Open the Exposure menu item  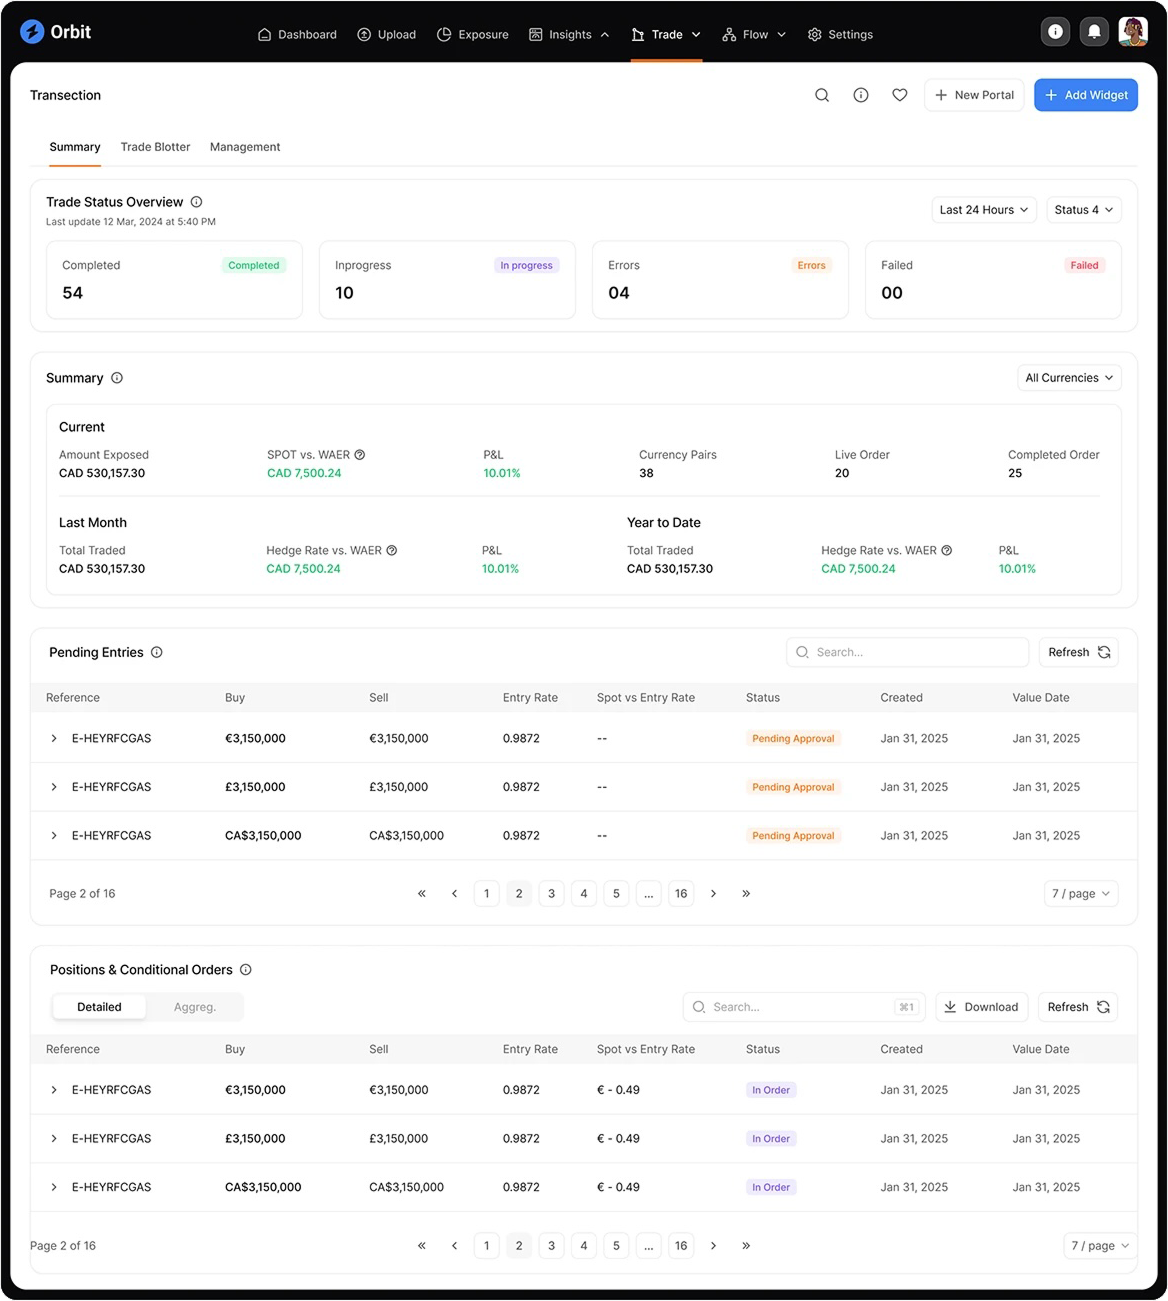tap(473, 34)
